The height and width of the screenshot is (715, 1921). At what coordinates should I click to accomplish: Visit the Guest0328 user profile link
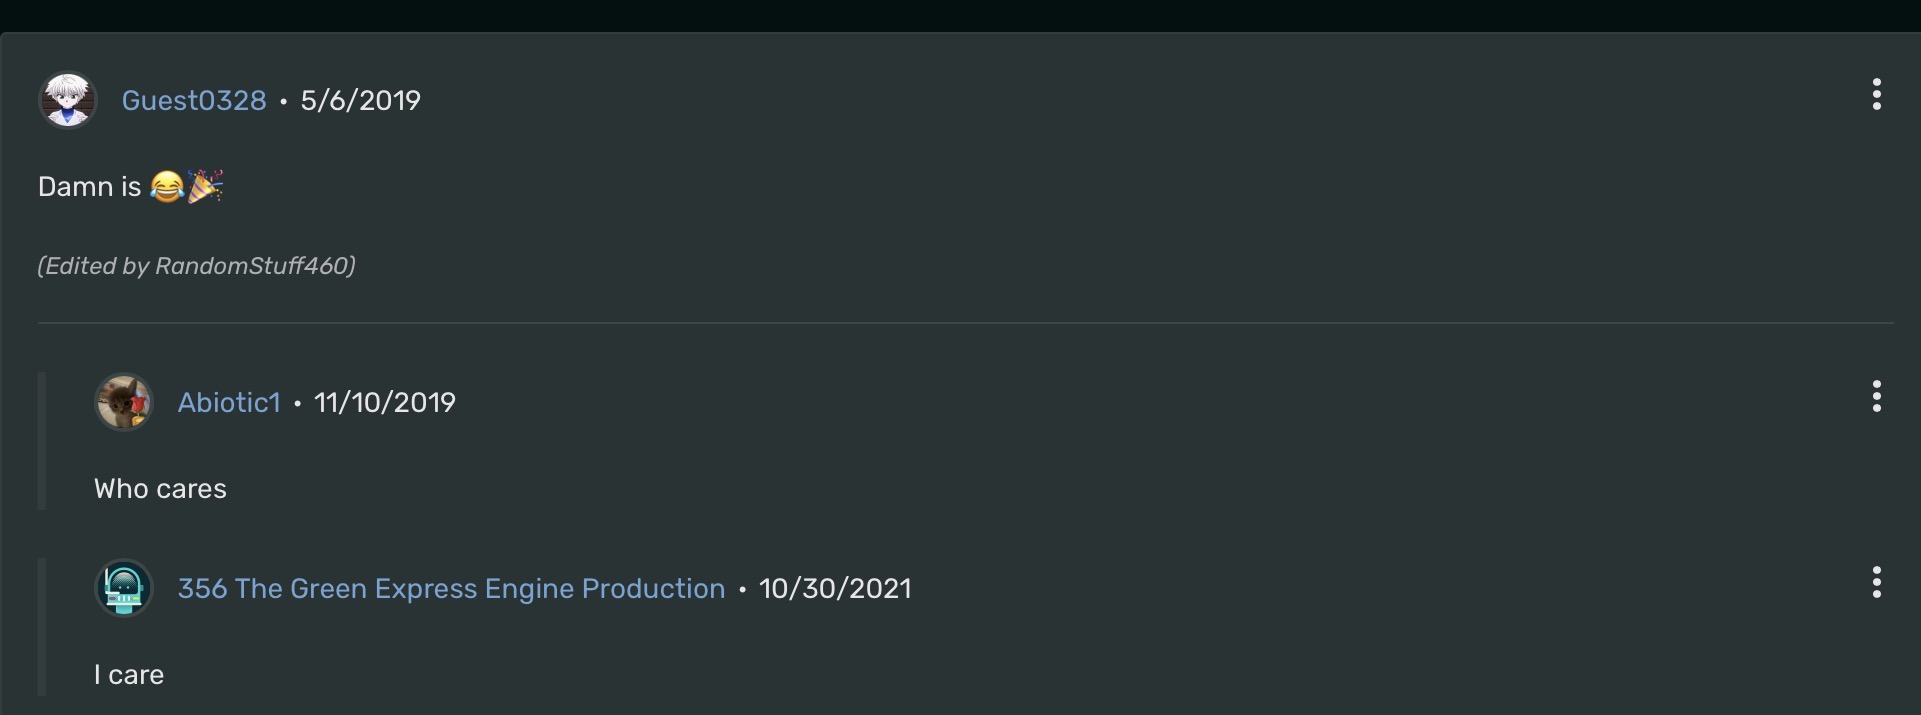point(194,101)
